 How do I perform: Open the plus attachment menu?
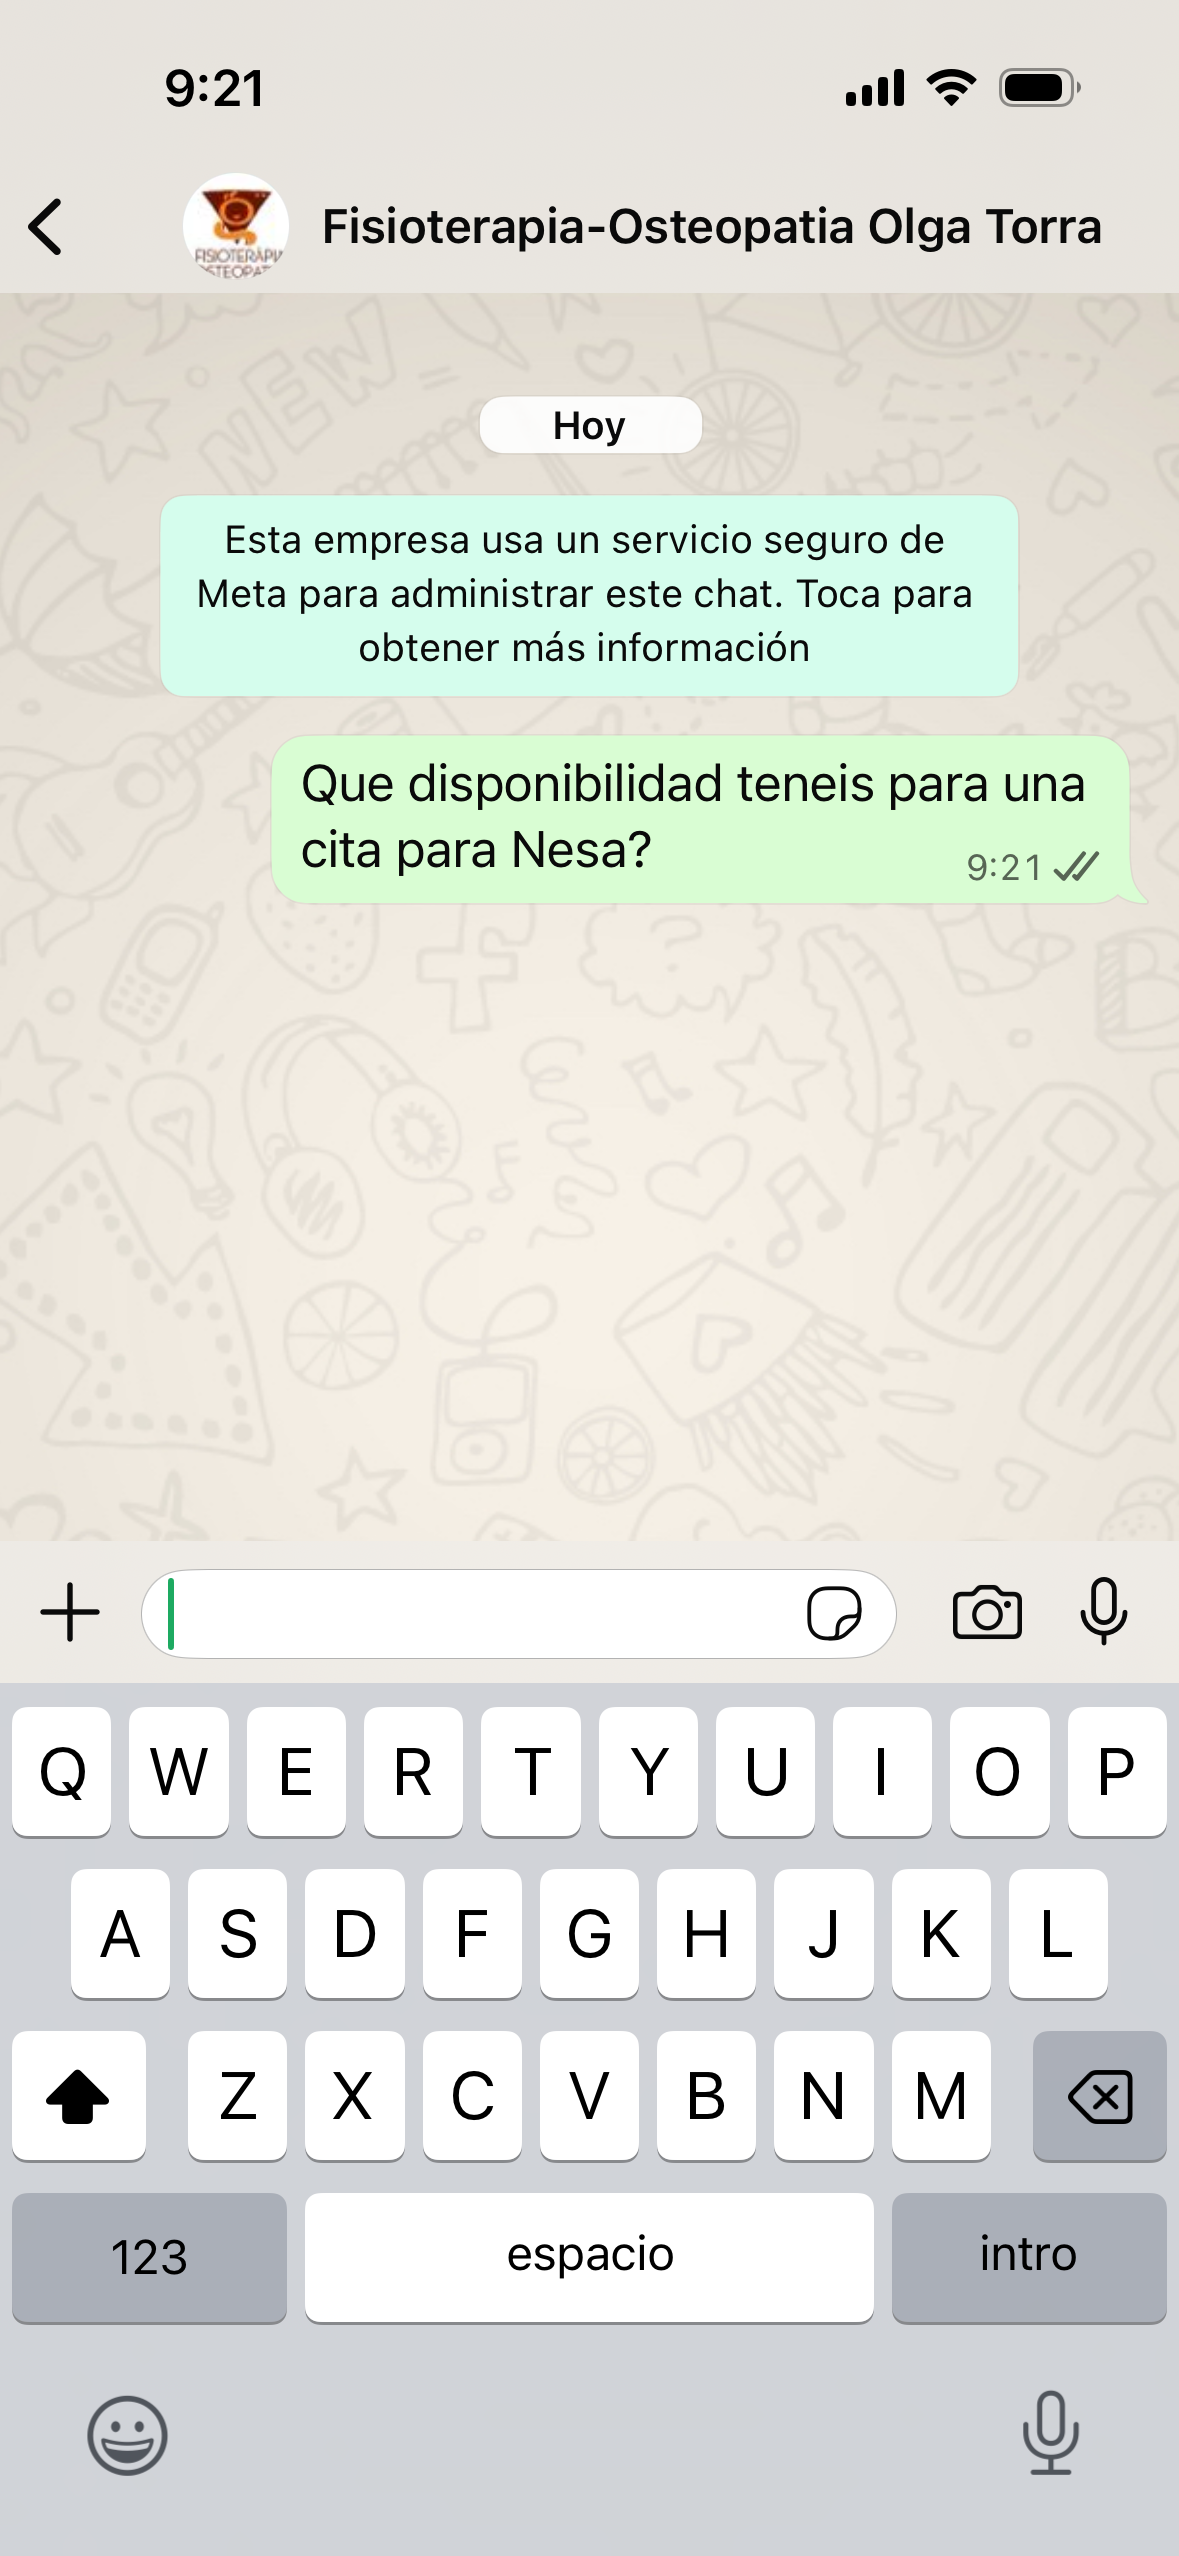pos(70,1613)
